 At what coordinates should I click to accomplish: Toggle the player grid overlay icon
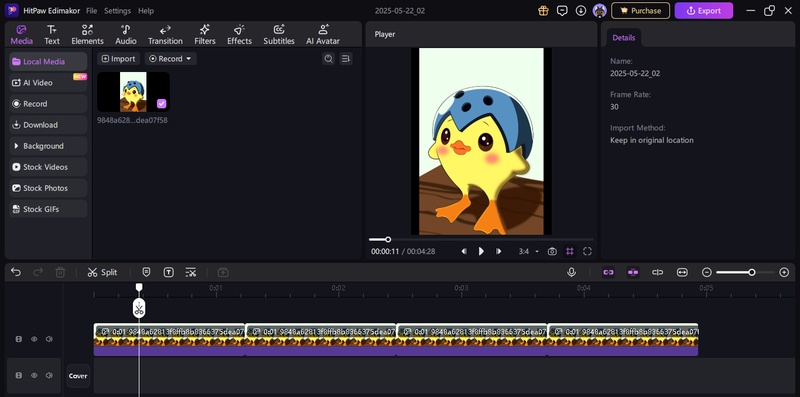pos(569,252)
